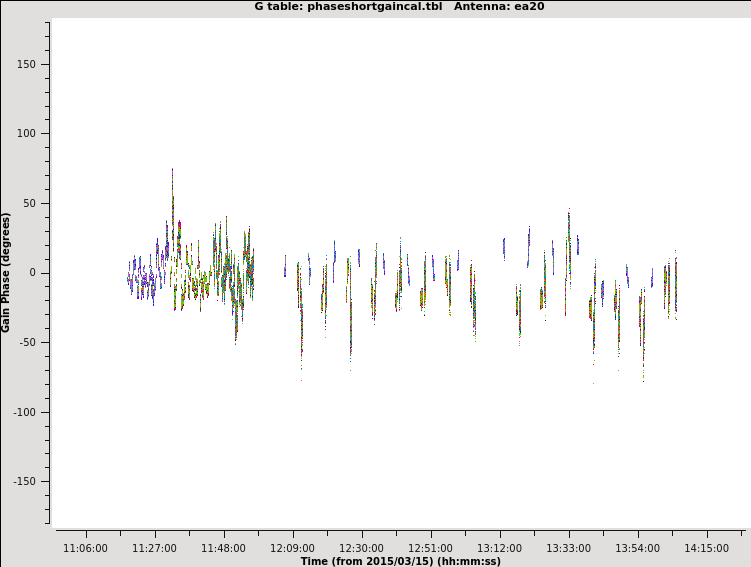Click the -100 y-axis tick label
751x567 pixels.
(x=22, y=412)
